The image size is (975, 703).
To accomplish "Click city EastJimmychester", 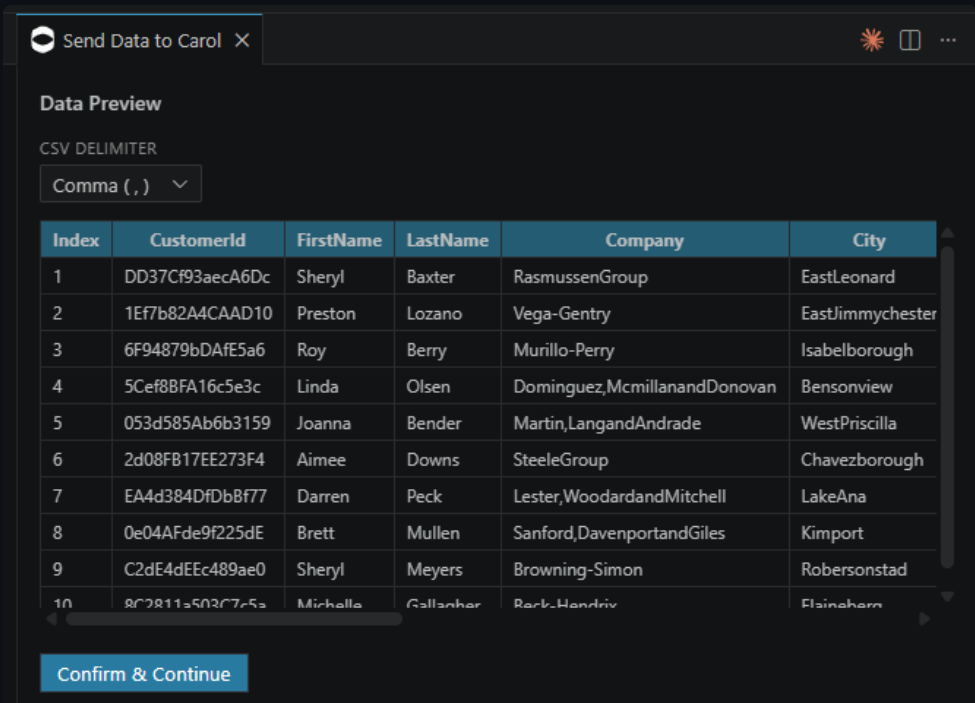I will 869,314.
